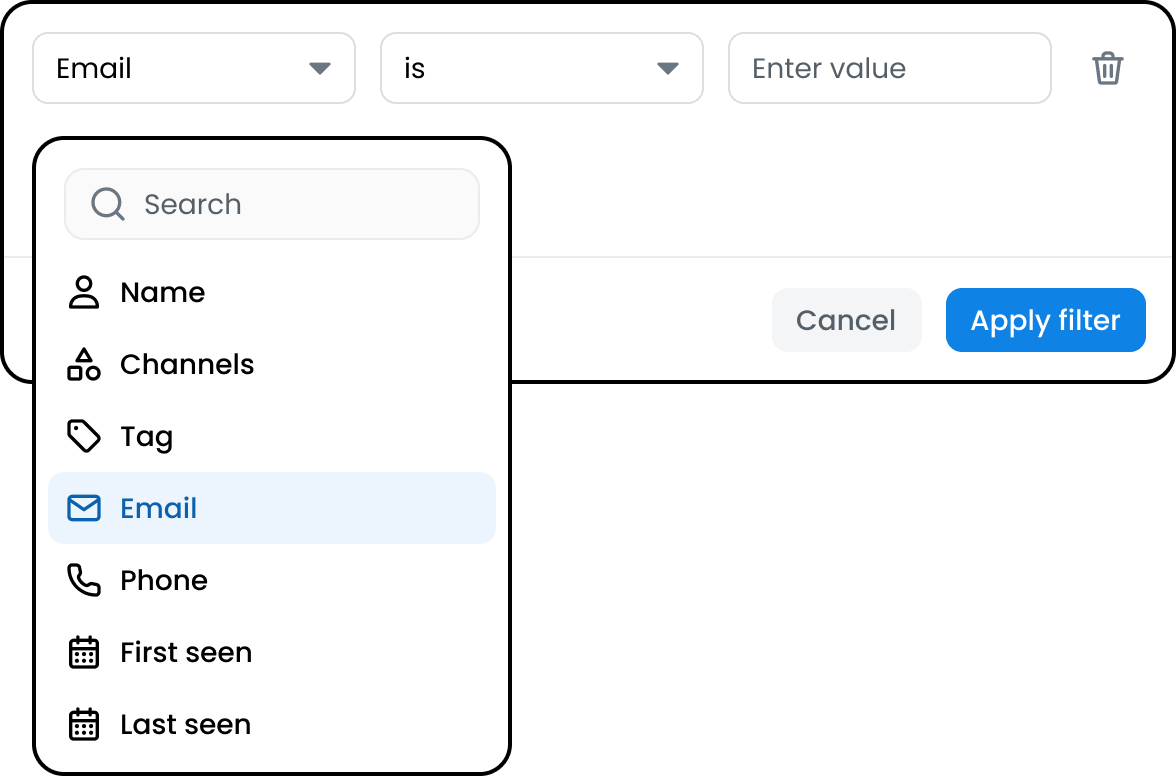The image size is (1176, 776).
Task: Expand operator dropdown via its arrow
Action: coord(668,69)
